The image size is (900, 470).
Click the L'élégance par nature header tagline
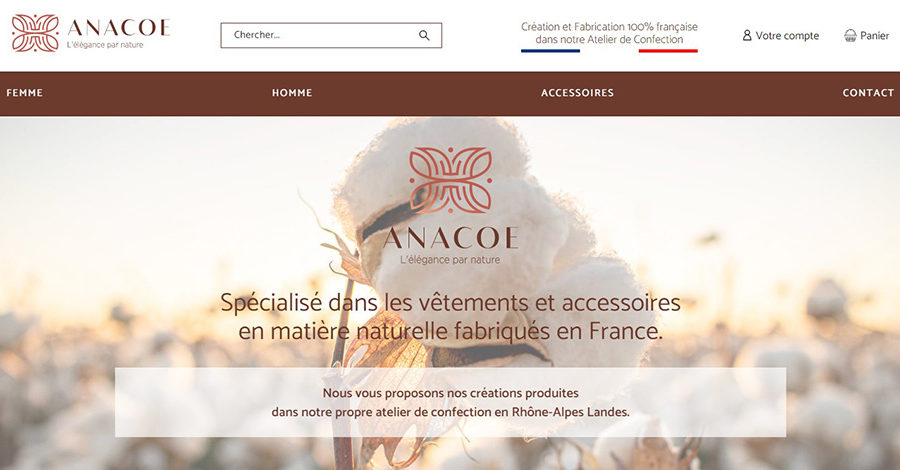pyautogui.click(x=105, y=45)
